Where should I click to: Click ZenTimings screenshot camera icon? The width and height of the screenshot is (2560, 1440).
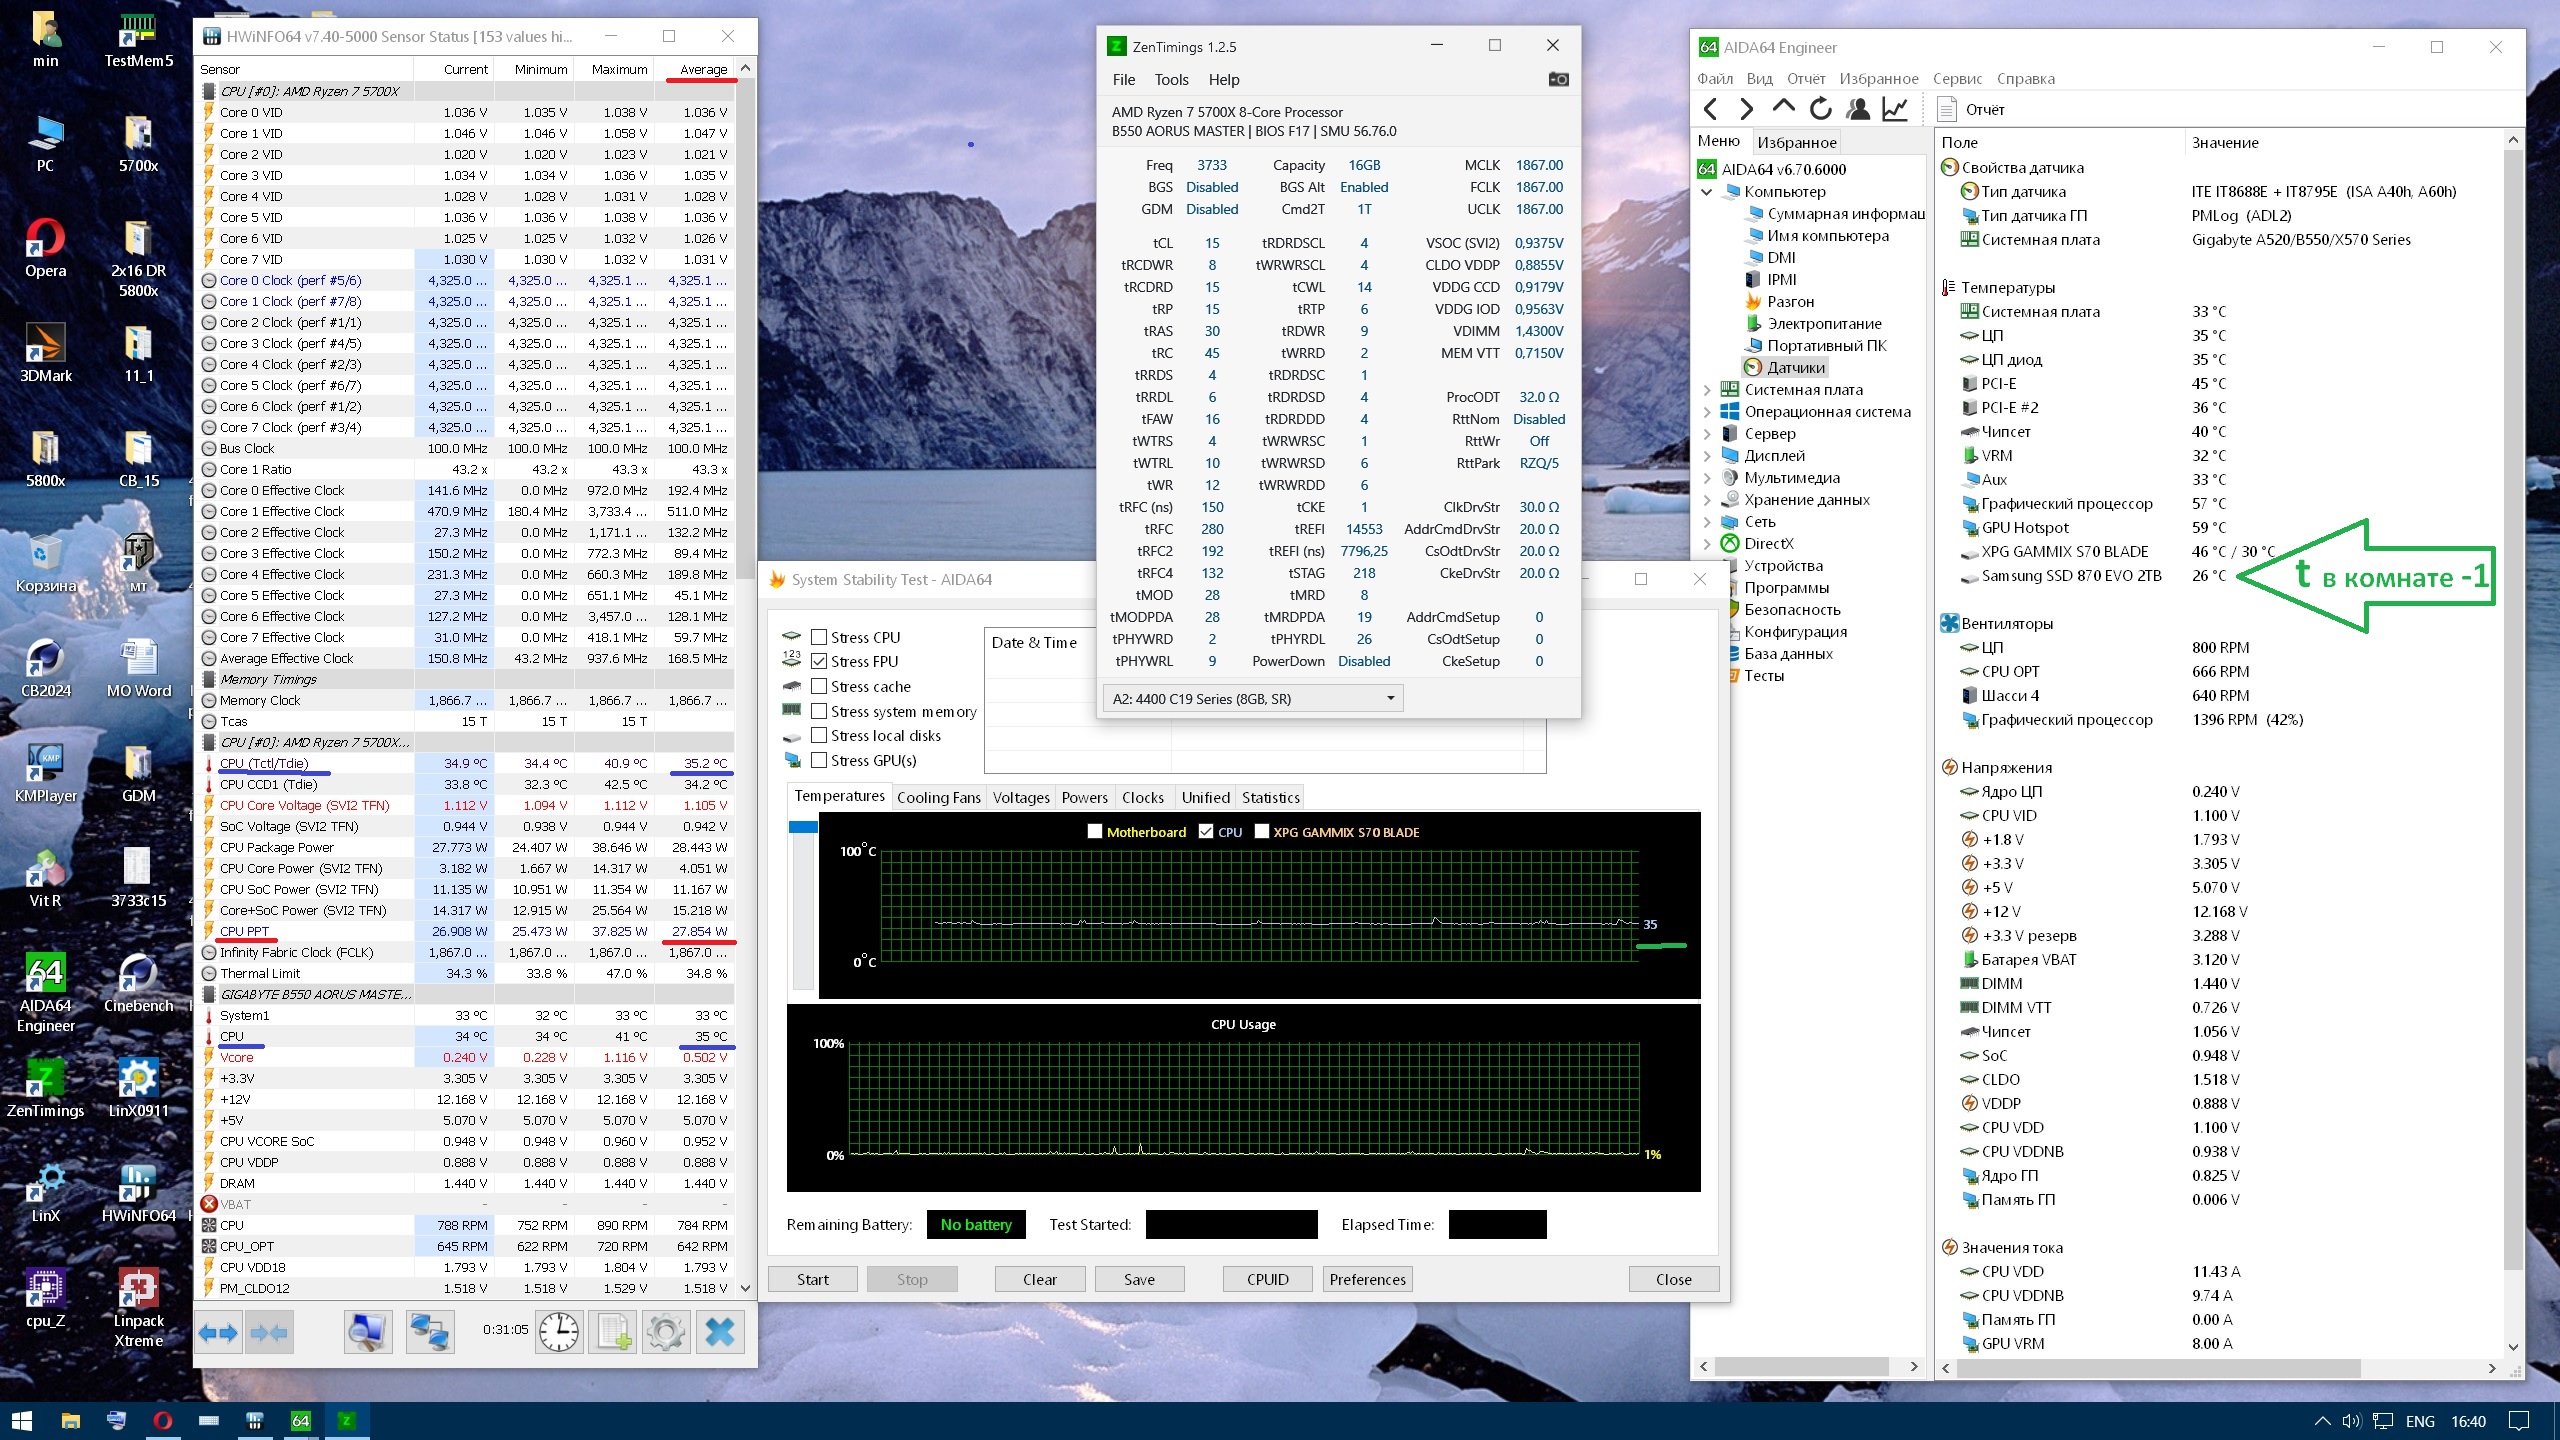1558,79
